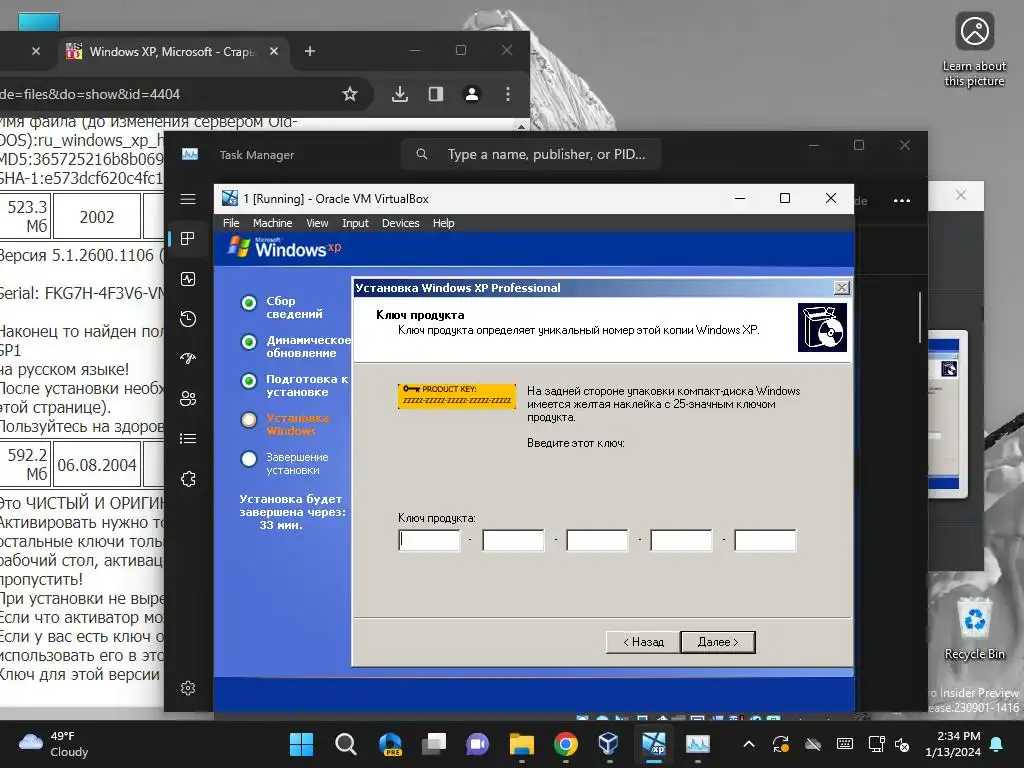
Task: Open VirtualBox File menu
Action: [231, 223]
